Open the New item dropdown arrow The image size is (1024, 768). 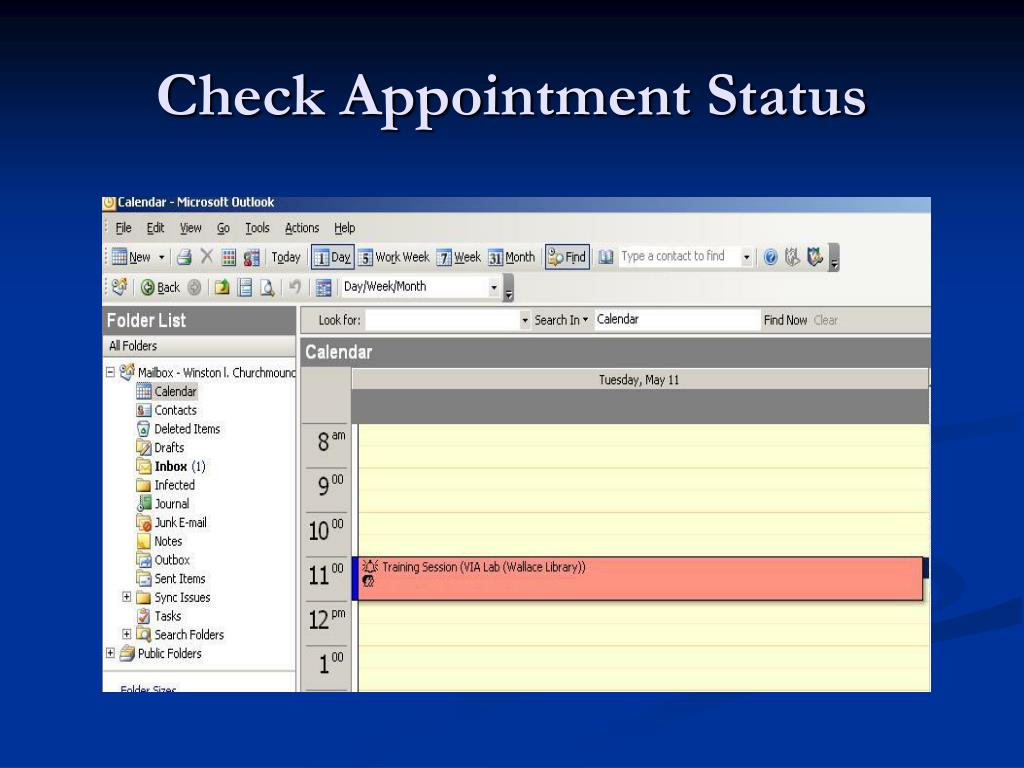coord(161,257)
